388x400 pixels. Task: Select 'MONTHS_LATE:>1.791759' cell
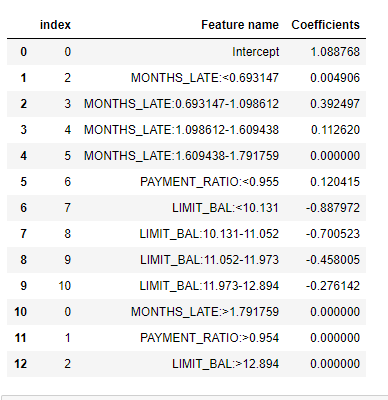(x=205, y=312)
